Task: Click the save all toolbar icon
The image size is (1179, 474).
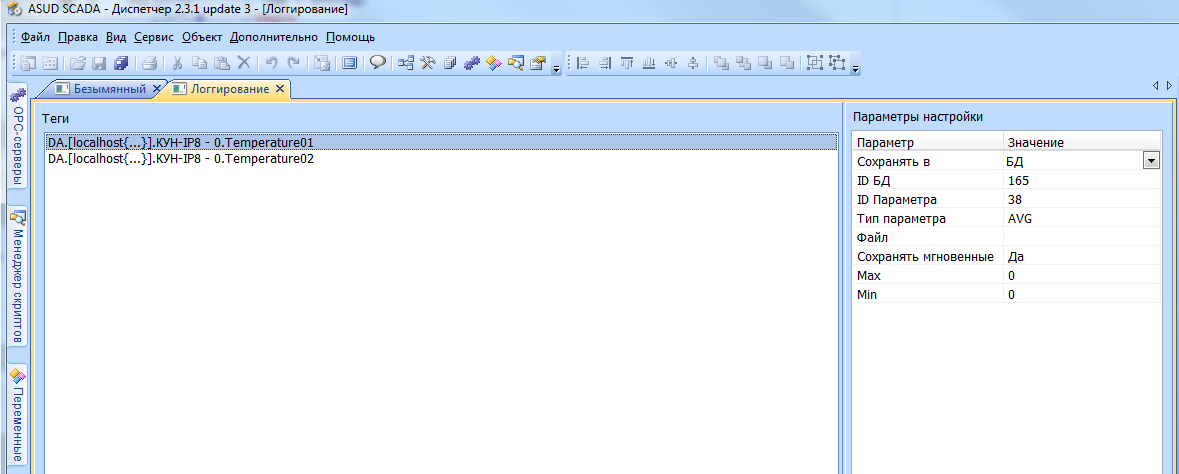Action: 121,64
